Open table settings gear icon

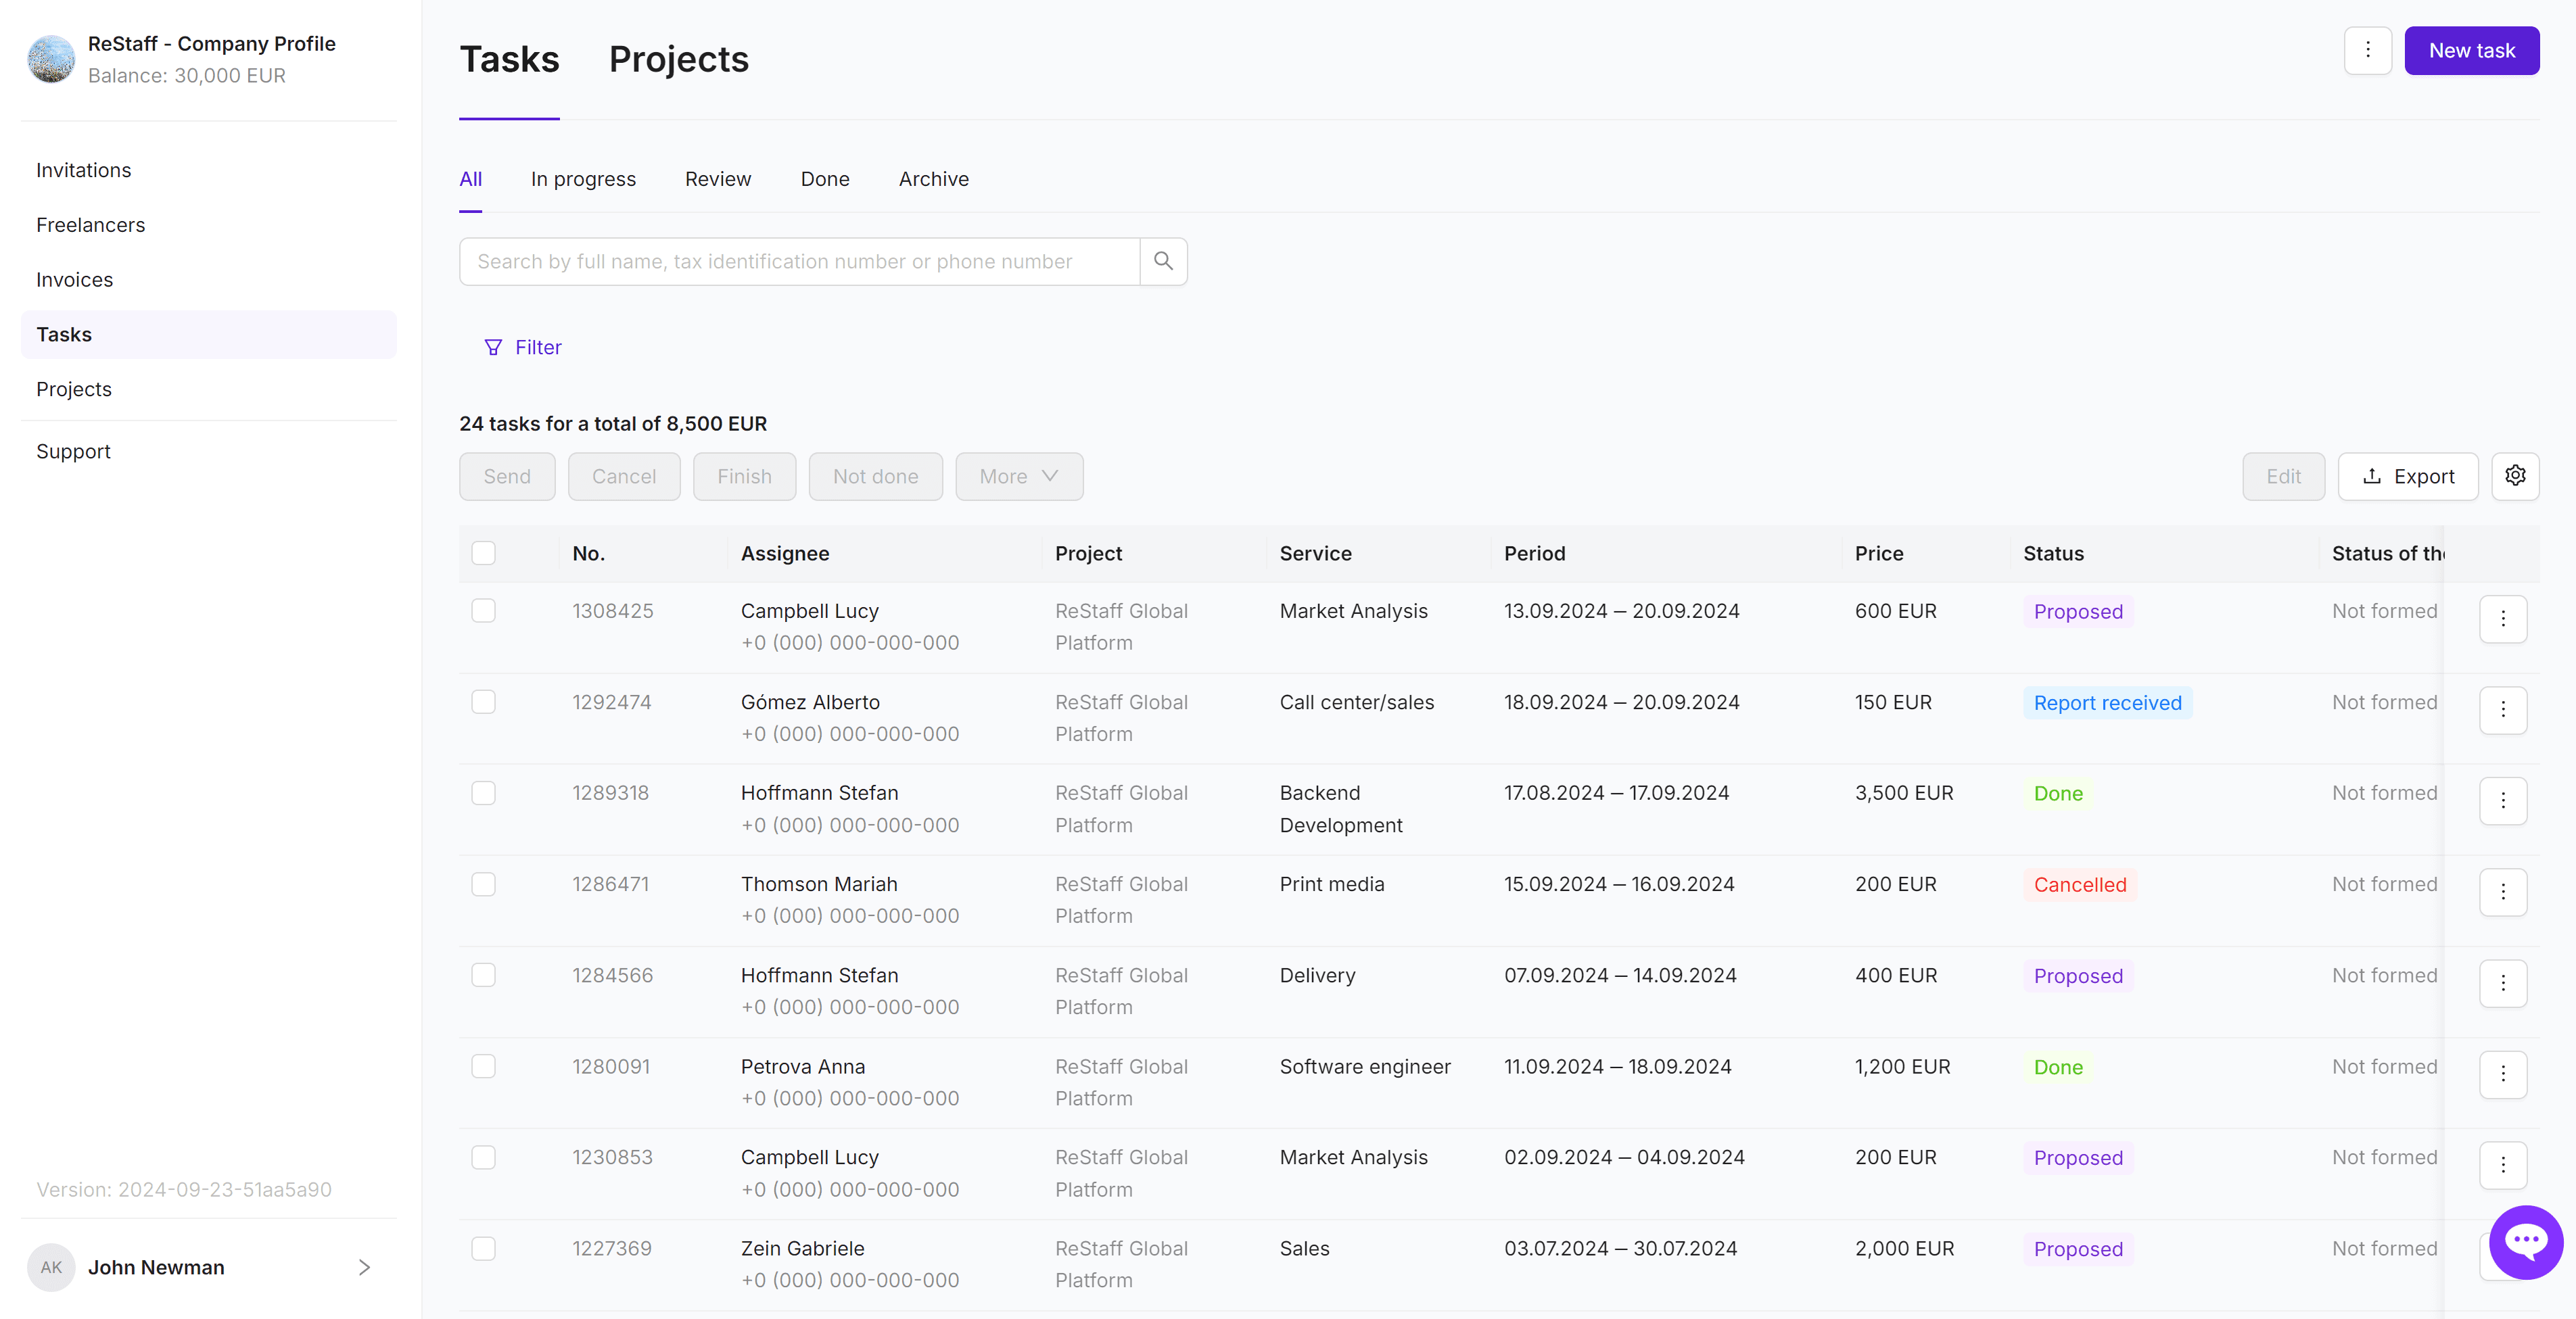[x=2515, y=476]
